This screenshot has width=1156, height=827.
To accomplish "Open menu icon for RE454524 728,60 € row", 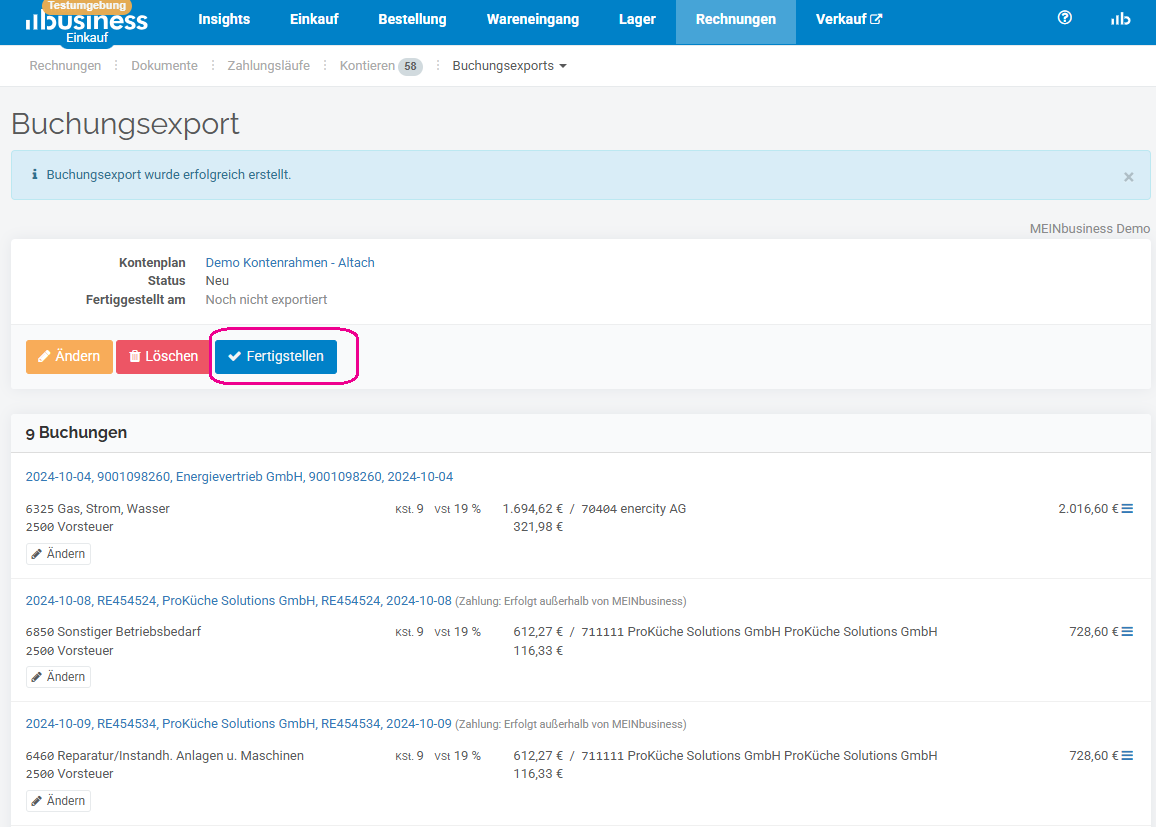I will [x=1127, y=632].
